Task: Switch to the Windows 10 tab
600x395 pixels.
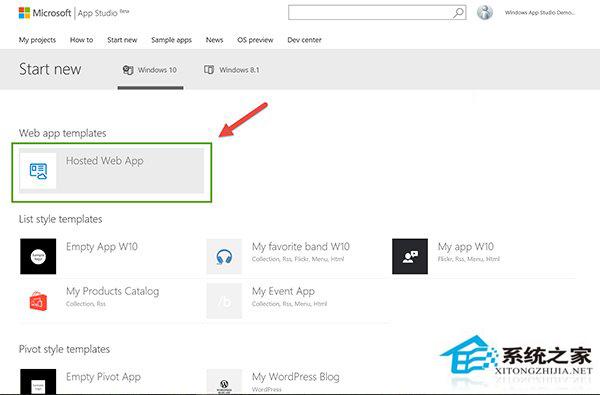Action: click(x=150, y=70)
